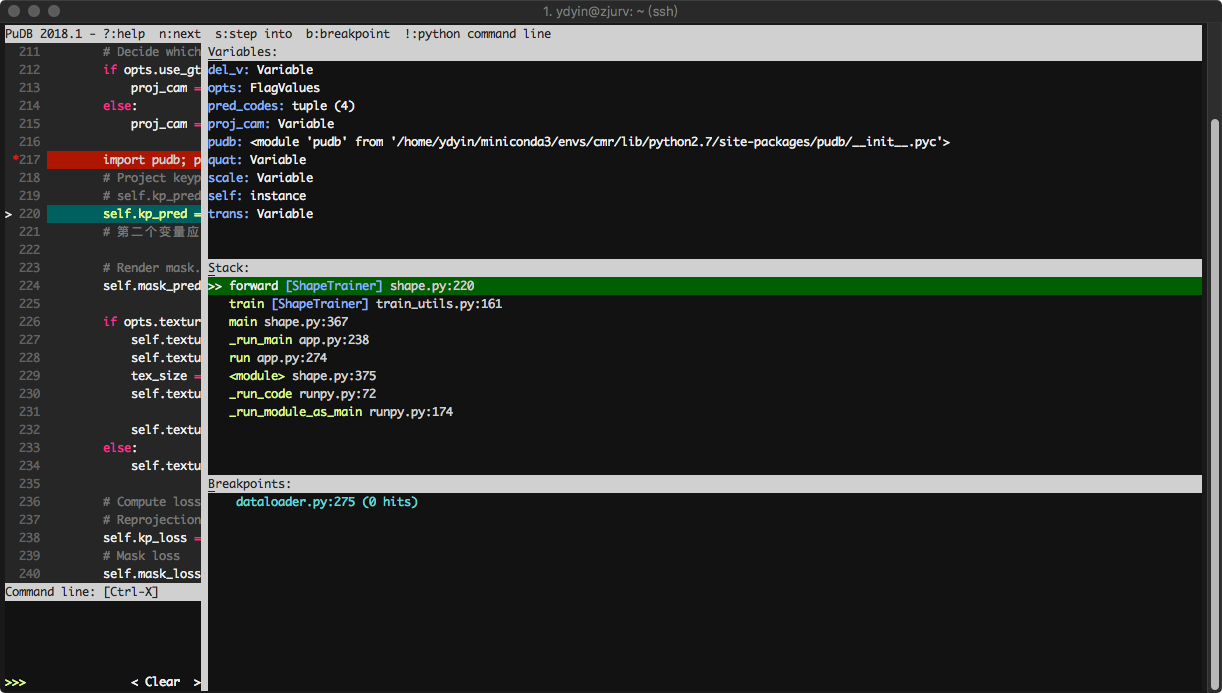The height and width of the screenshot is (693, 1222).
Task: Click 'b:breakpoint' hint in header
Action: click(348, 34)
